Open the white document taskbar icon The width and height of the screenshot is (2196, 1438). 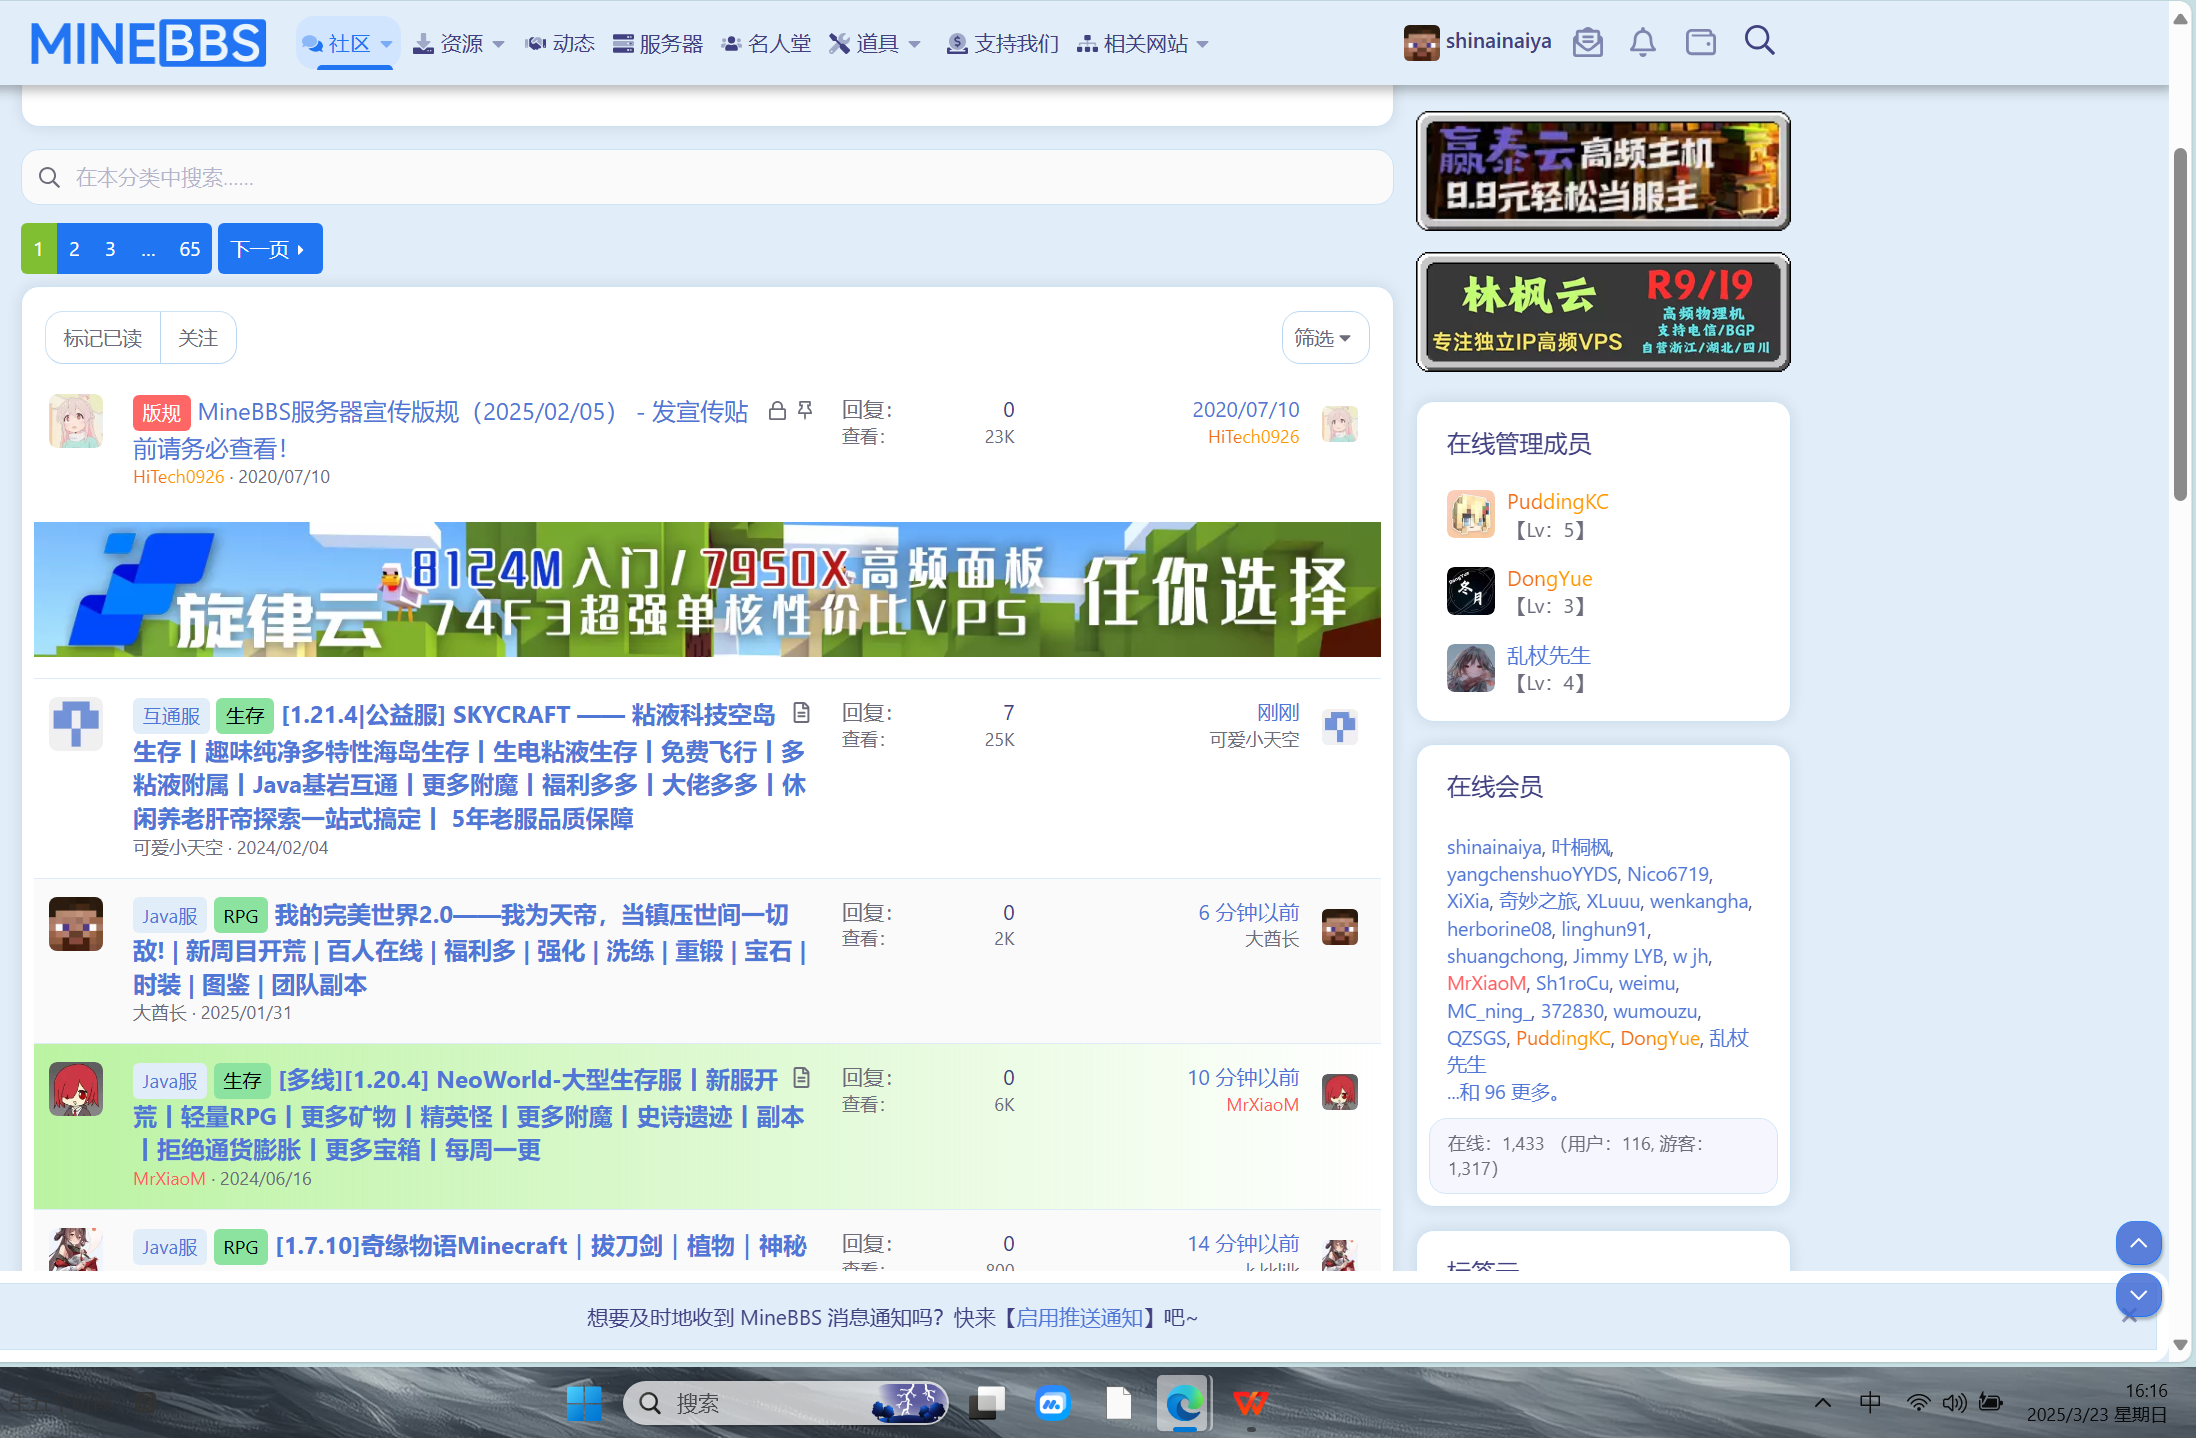(x=1118, y=1403)
